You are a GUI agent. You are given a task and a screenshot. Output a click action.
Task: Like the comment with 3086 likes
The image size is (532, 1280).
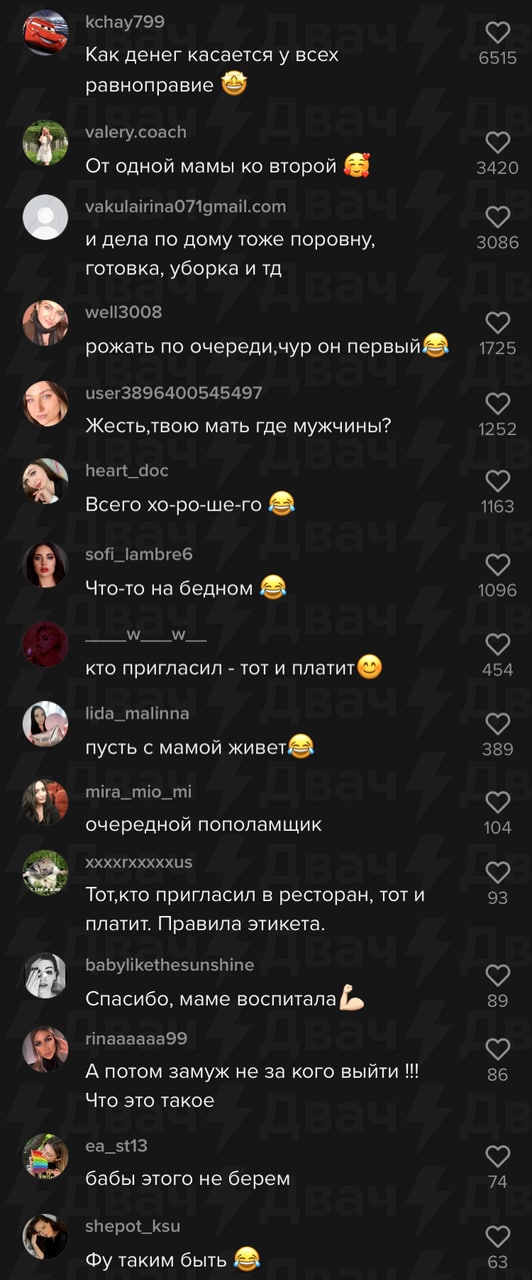pos(497,217)
